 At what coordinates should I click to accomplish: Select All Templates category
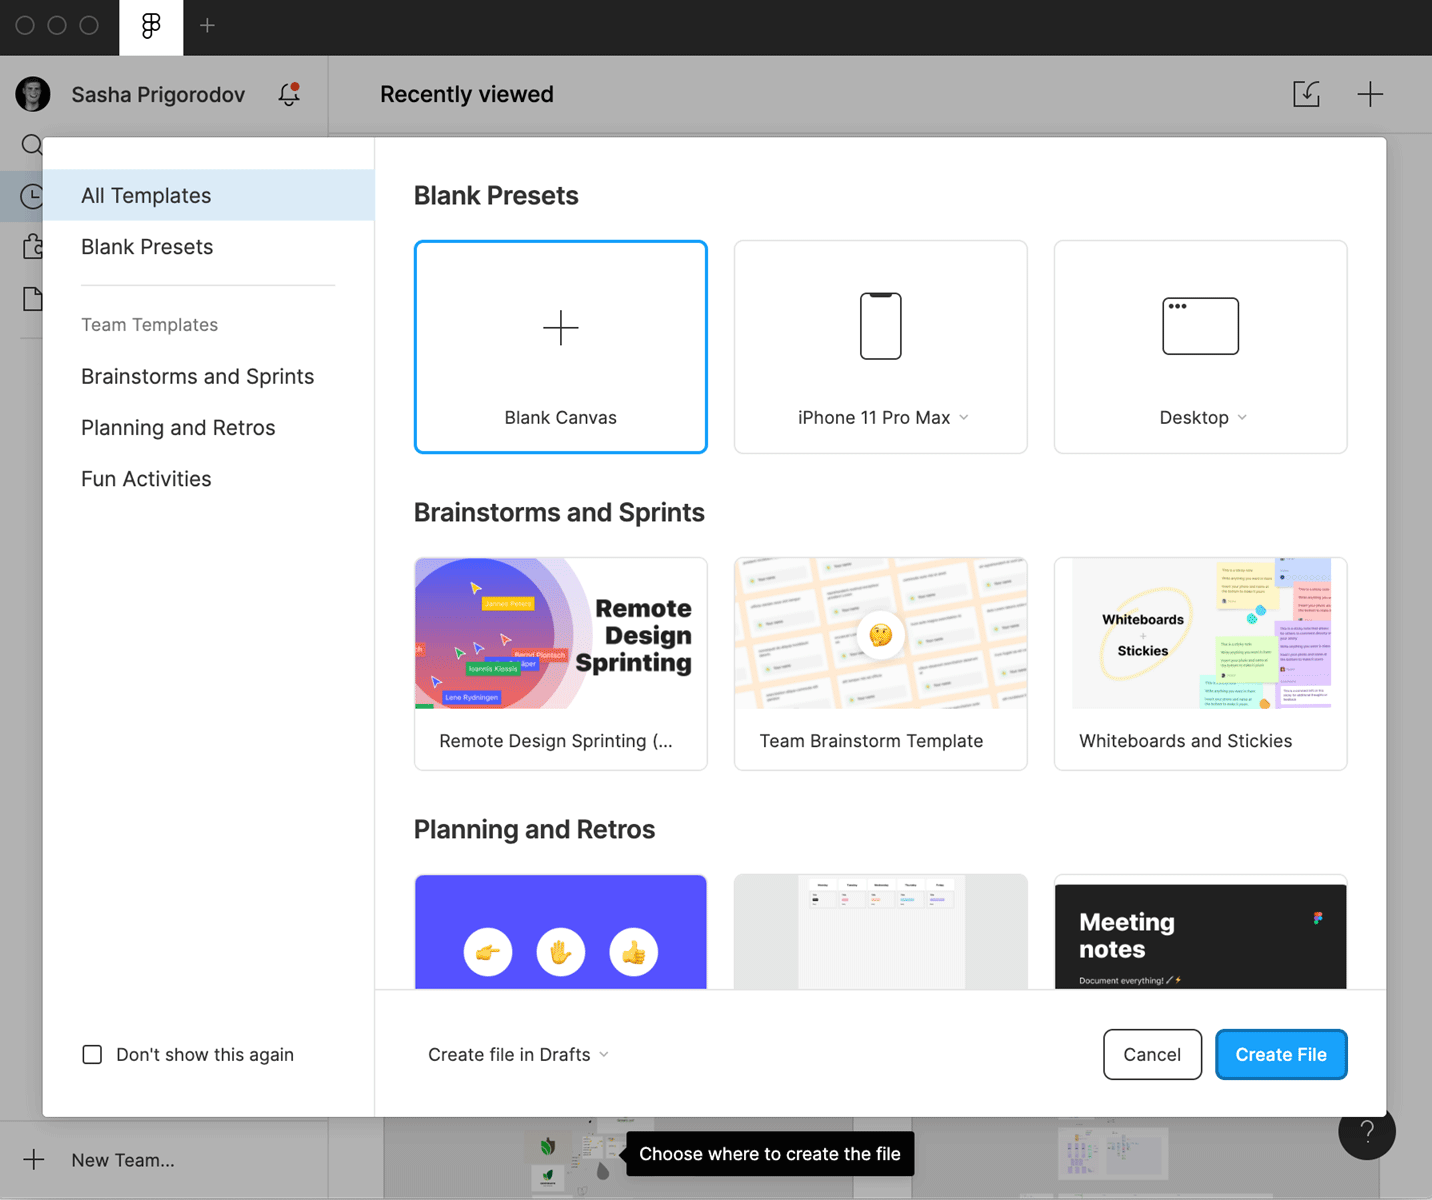pyautogui.click(x=208, y=195)
